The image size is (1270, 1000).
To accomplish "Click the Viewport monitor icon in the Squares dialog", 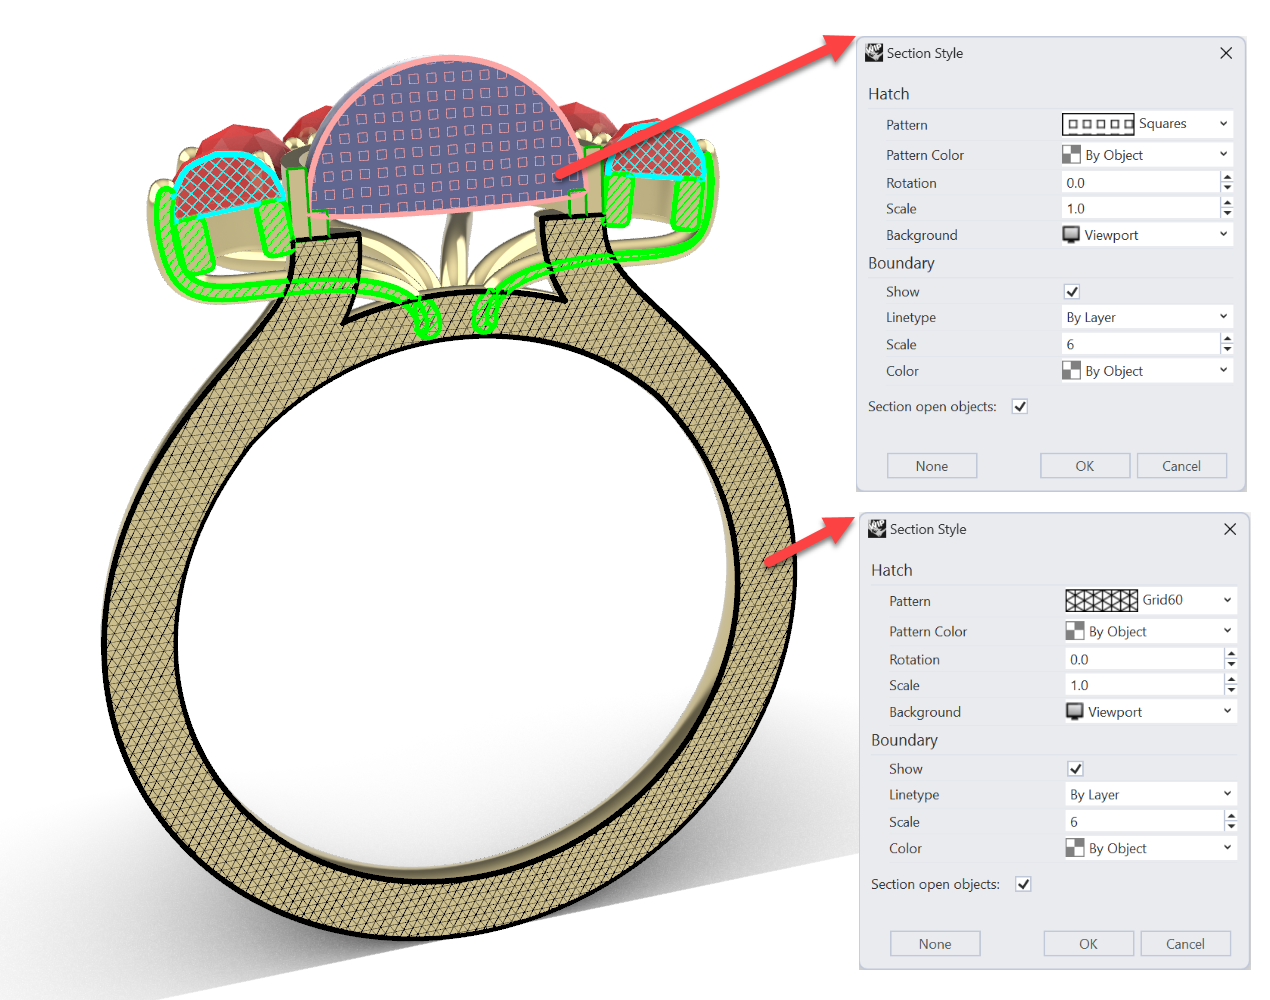I will pos(1071,235).
